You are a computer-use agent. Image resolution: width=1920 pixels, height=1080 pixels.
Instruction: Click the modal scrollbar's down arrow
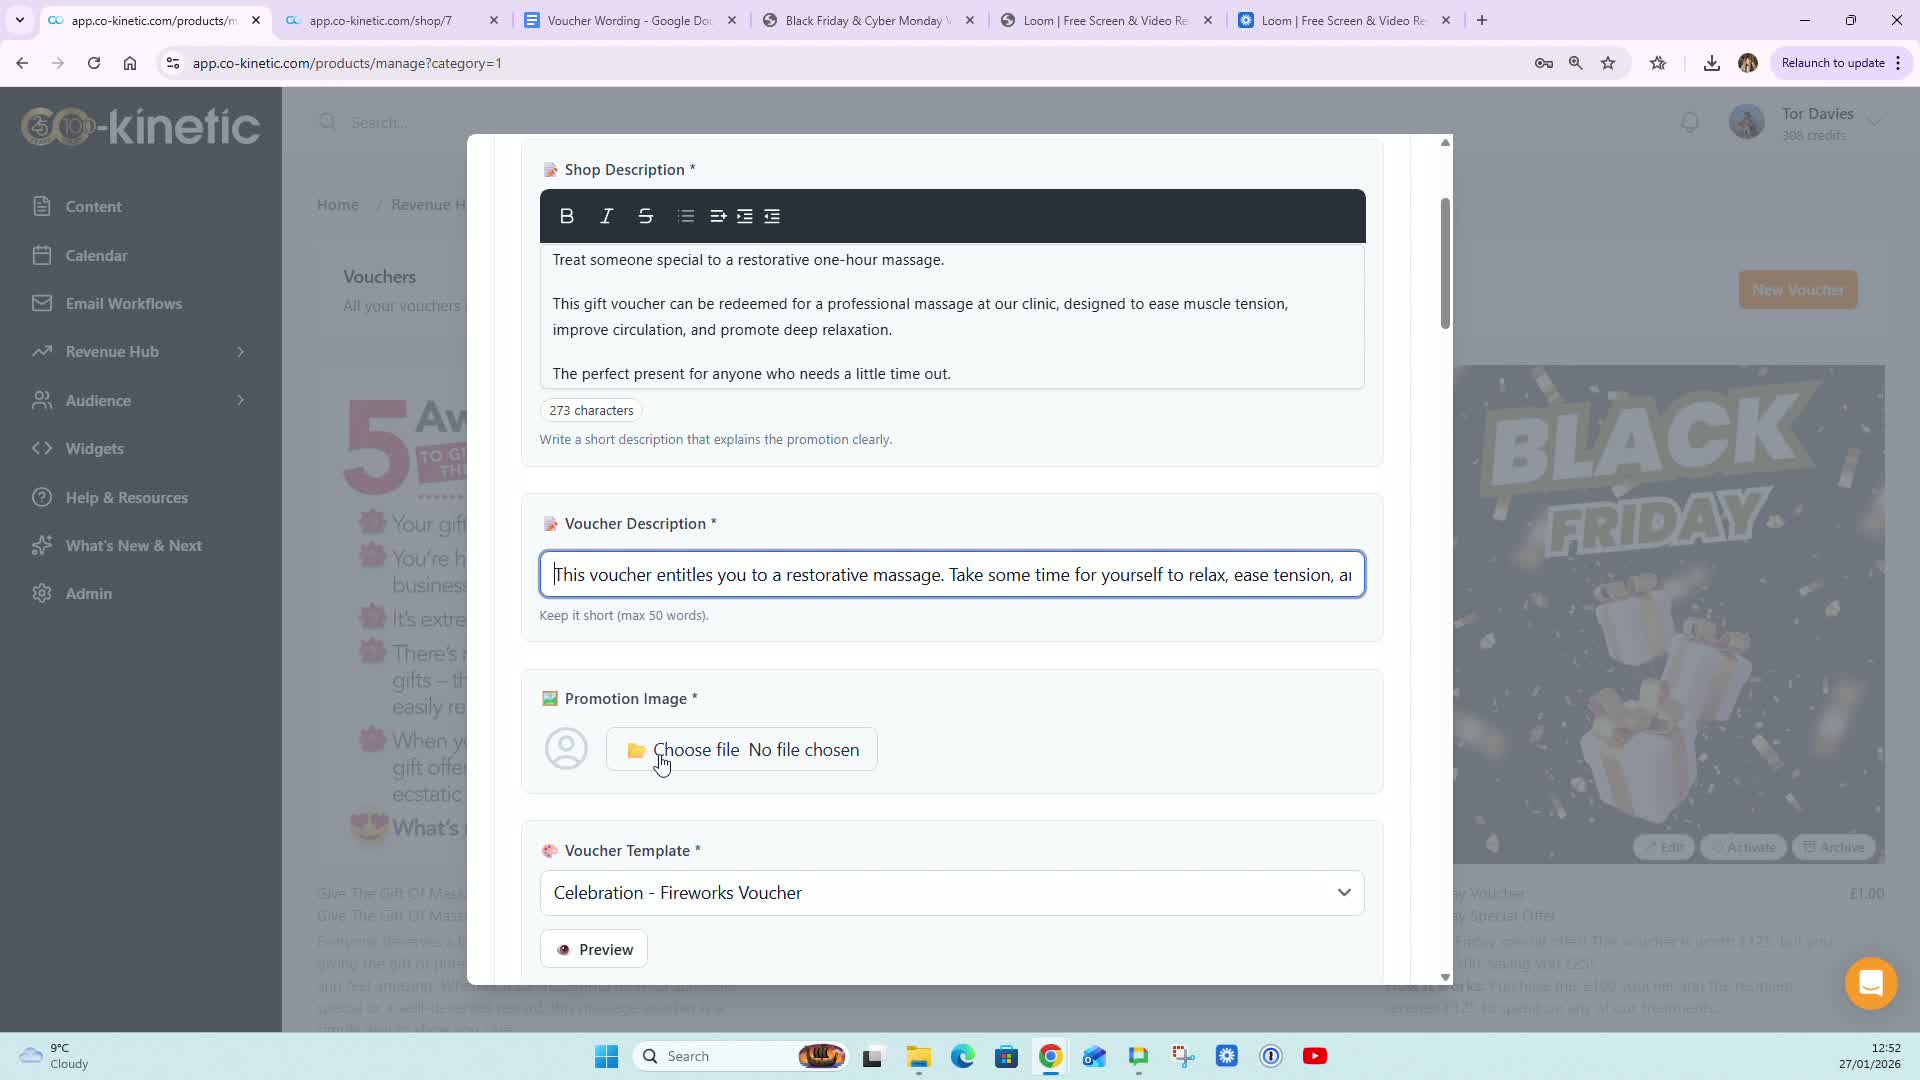[x=1445, y=977]
